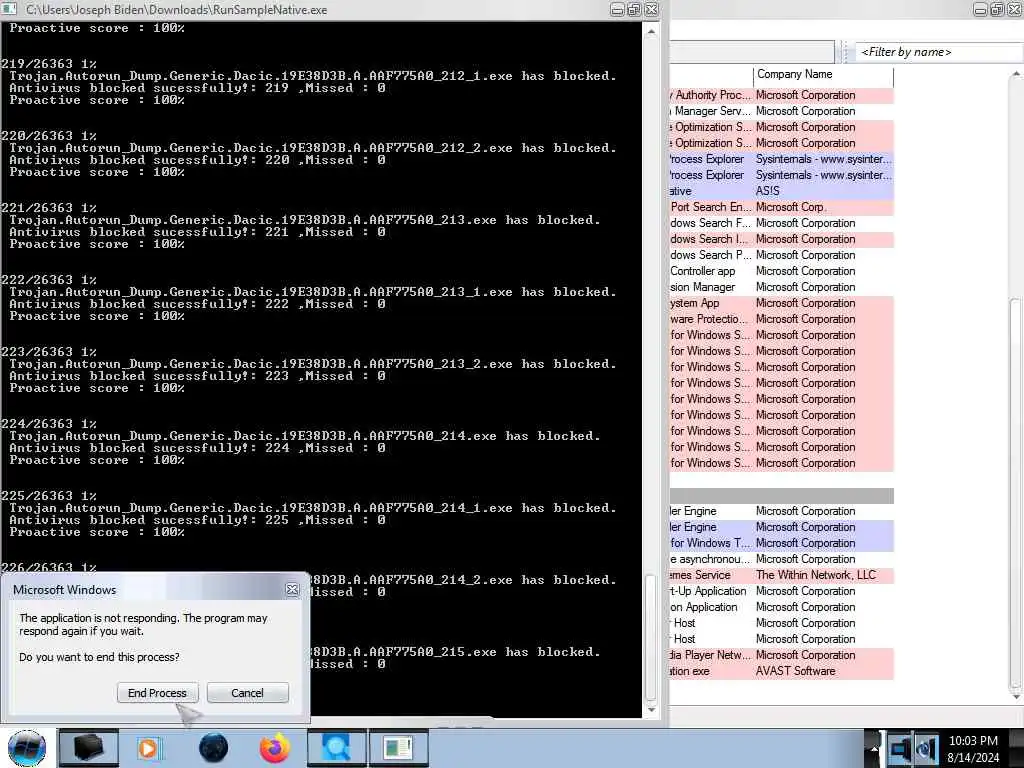Open the volume speaker tray icon
Screen dimensions: 1024x768
click(x=925, y=749)
